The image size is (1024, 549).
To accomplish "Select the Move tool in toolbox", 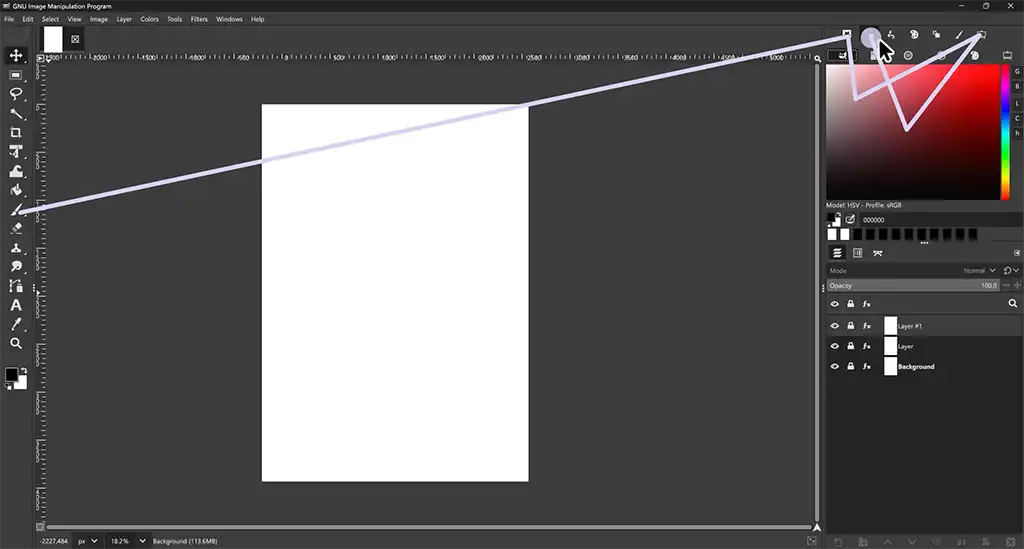I will click(x=16, y=55).
